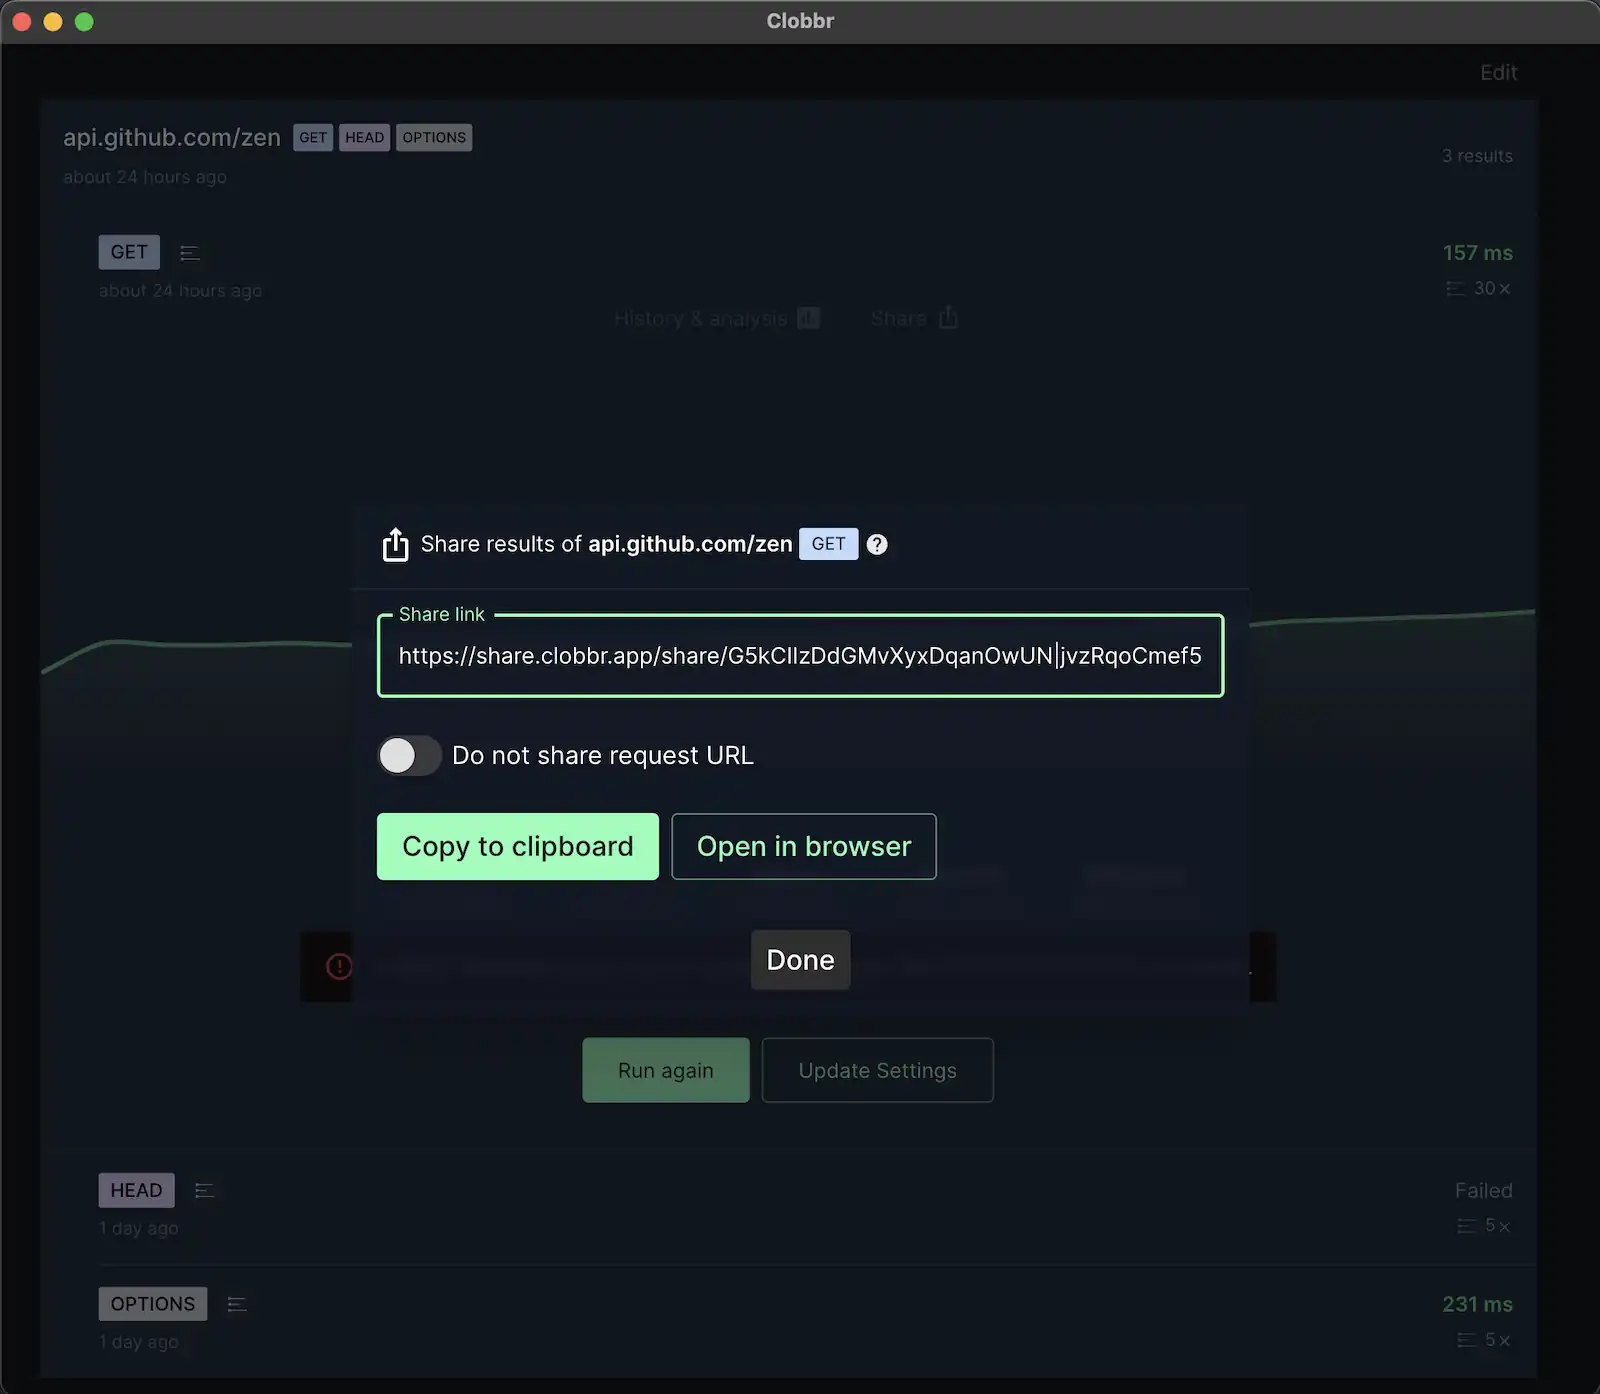Screen dimensions: 1600x1394
Task: Click the 3 results count
Action: (x=1477, y=156)
